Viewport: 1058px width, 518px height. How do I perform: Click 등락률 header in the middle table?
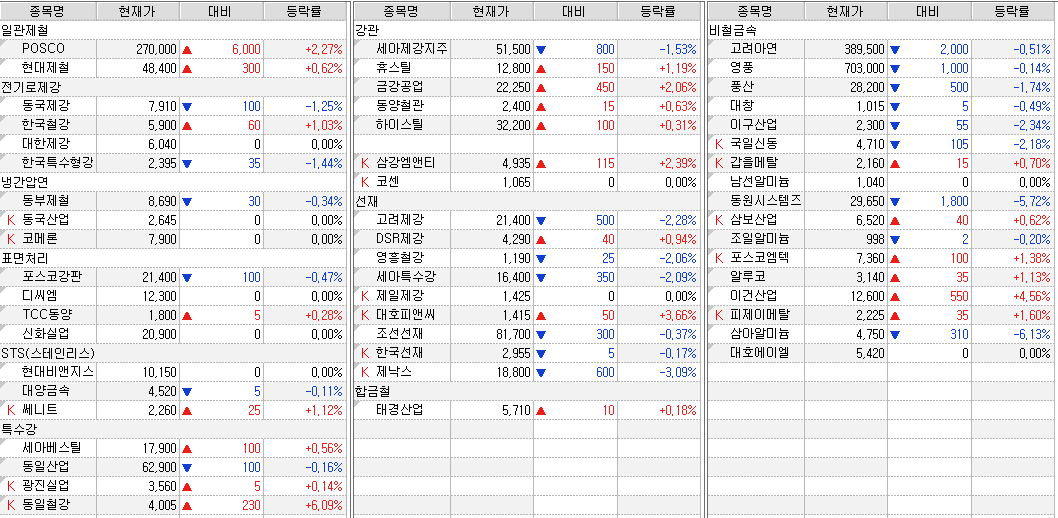click(658, 11)
